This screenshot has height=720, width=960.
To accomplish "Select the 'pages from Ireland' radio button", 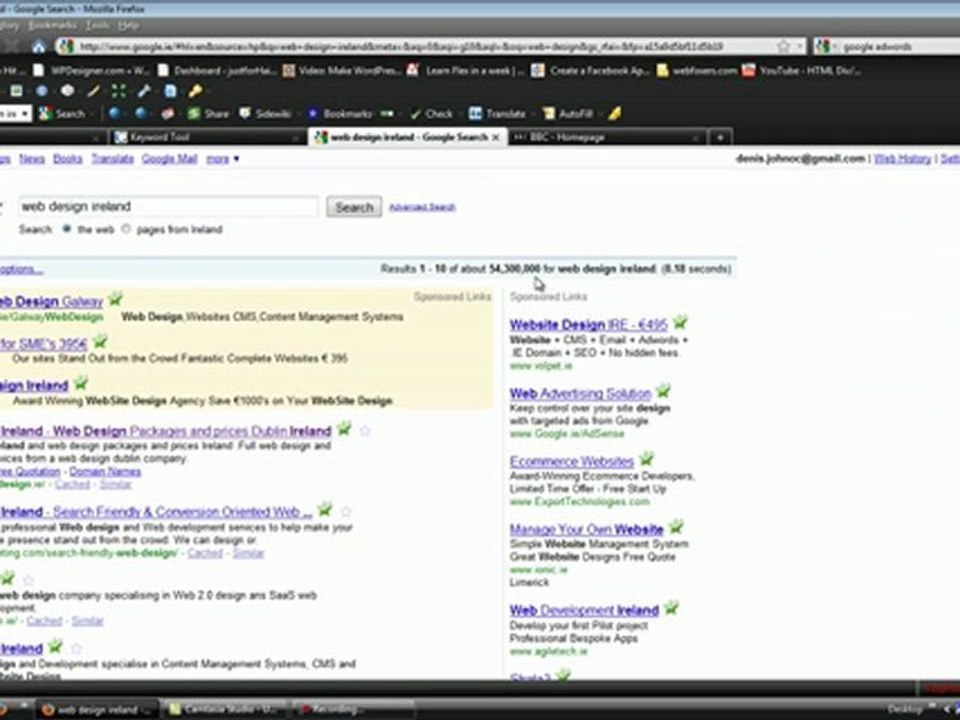I will click(x=126, y=229).
